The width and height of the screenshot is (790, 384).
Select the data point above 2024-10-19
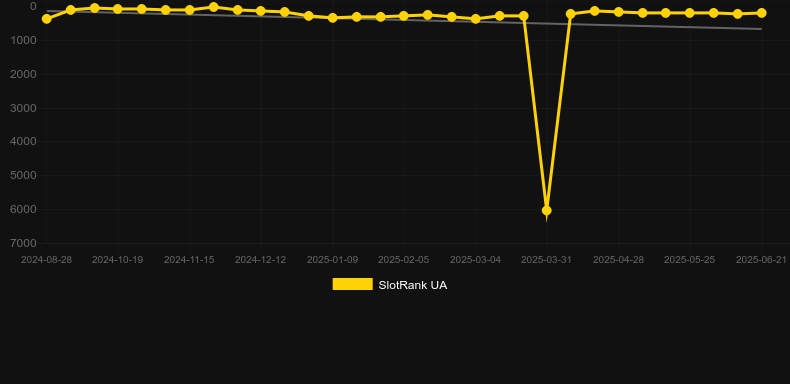118,9
